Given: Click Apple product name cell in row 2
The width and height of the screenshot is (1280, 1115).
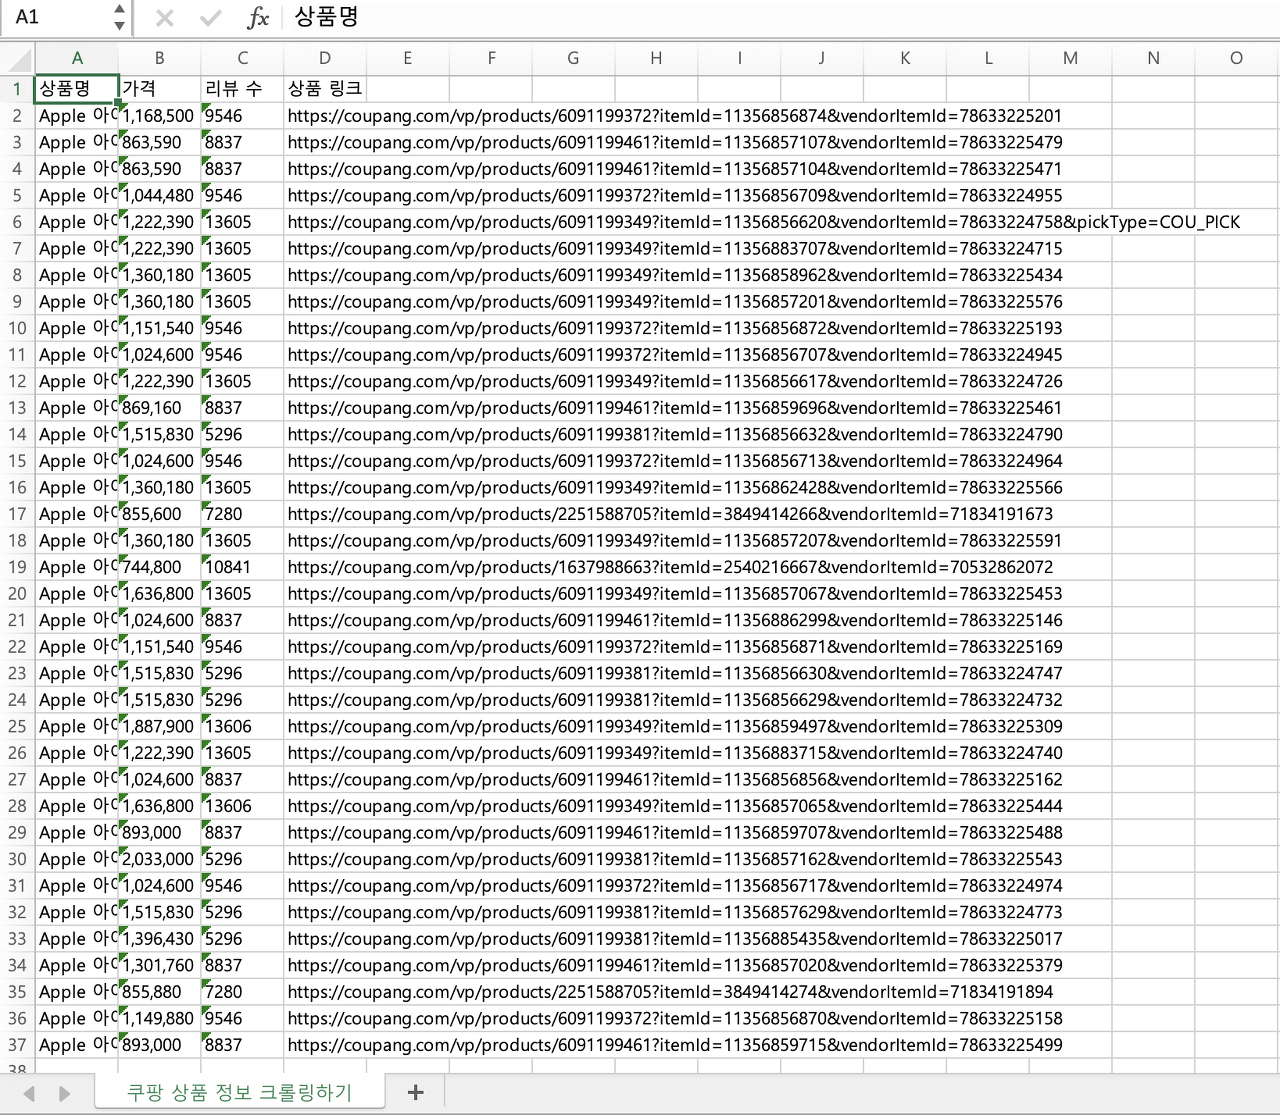Looking at the screenshot, I should pyautogui.click(x=77, y=116).
